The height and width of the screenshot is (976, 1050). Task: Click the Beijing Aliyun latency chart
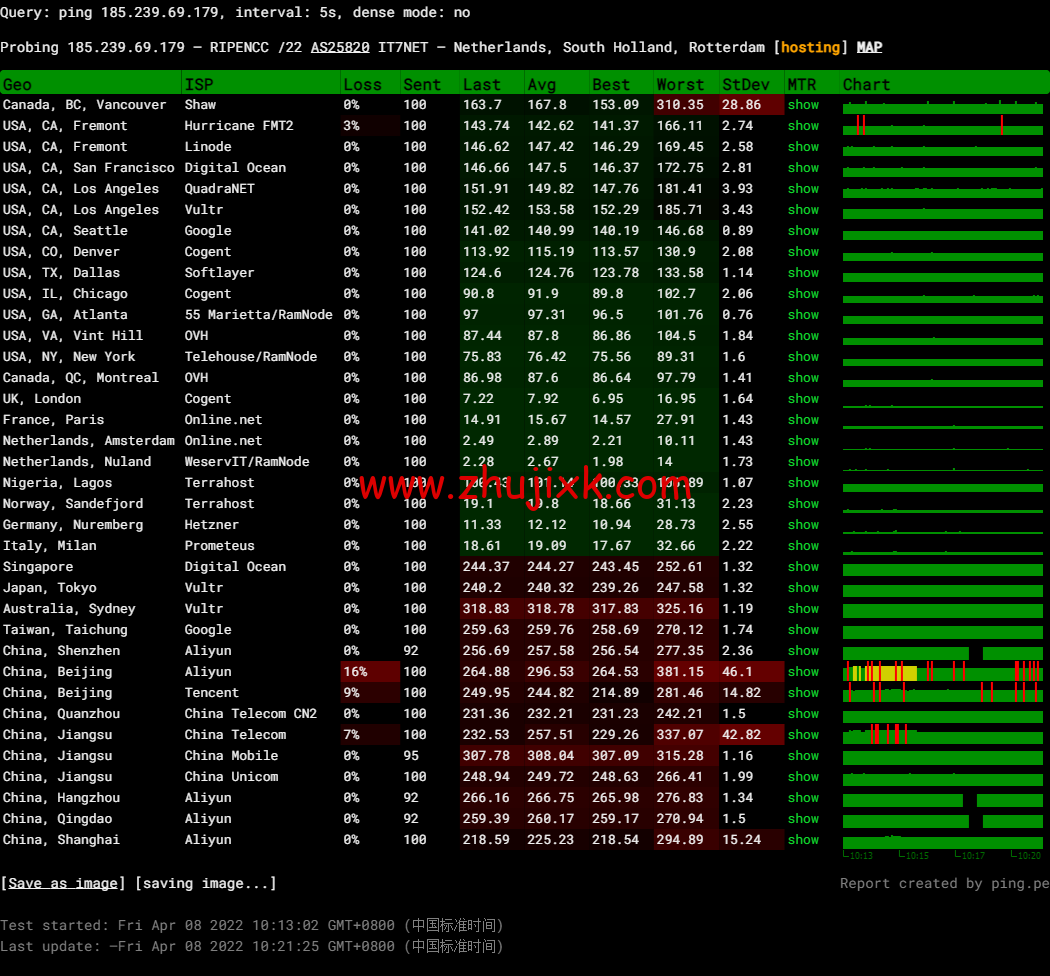pyautogui.click(x=942, y=672)
